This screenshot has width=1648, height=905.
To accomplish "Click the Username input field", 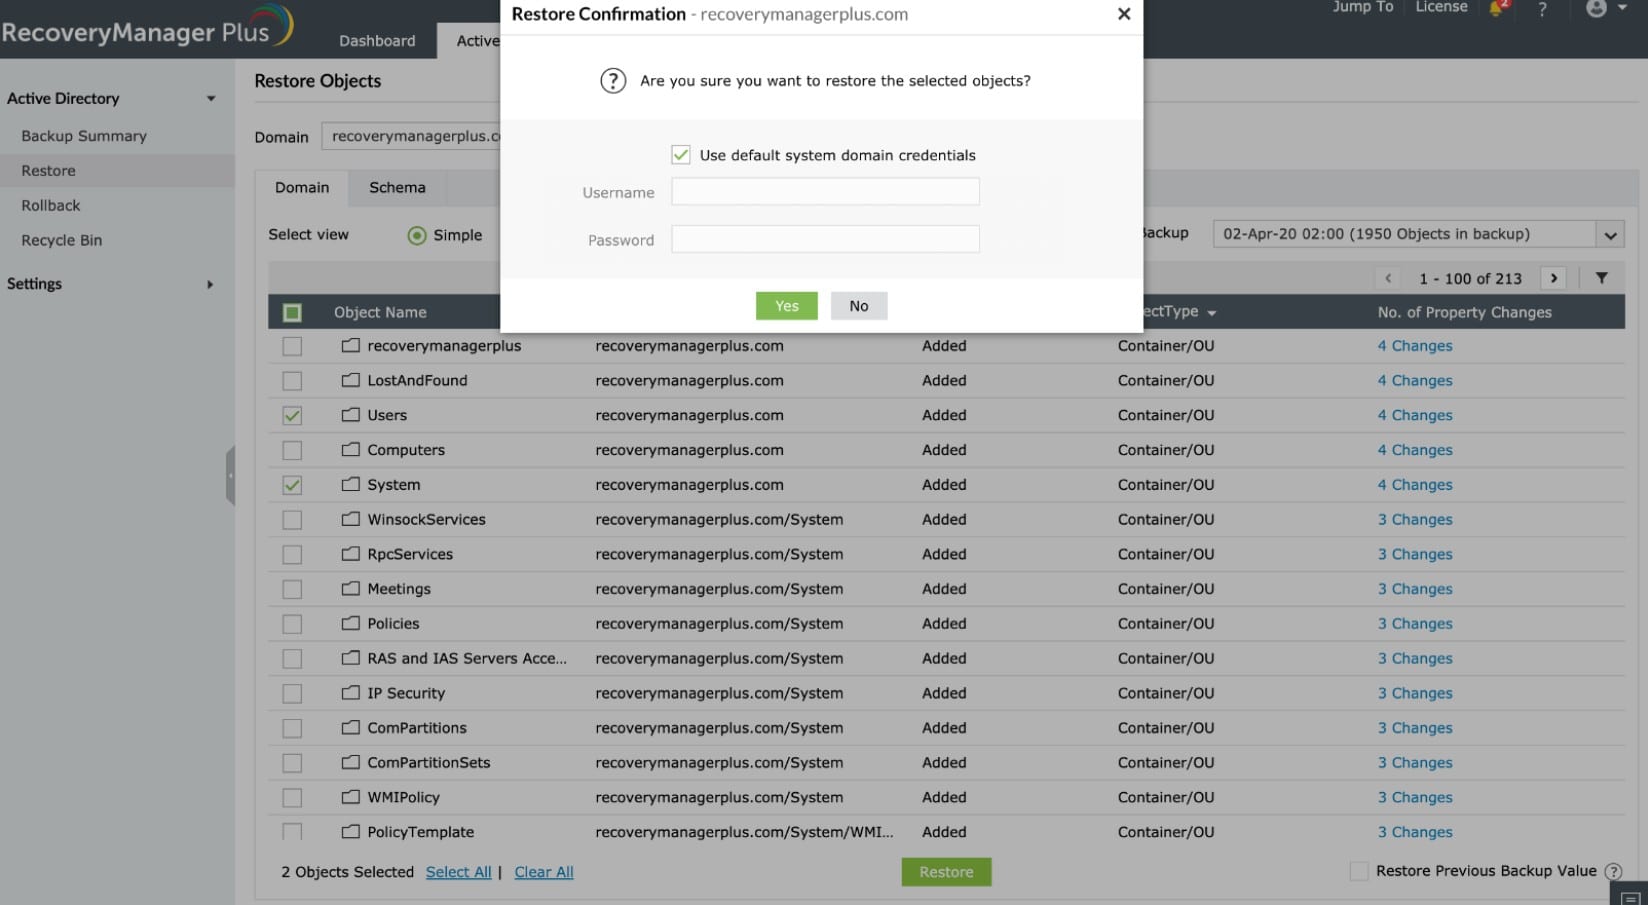I will pos(825,192).
